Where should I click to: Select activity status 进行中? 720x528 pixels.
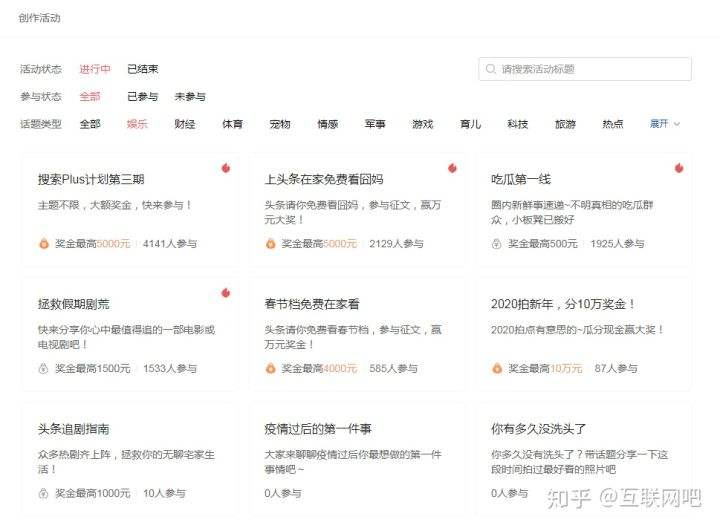(95, 69)
